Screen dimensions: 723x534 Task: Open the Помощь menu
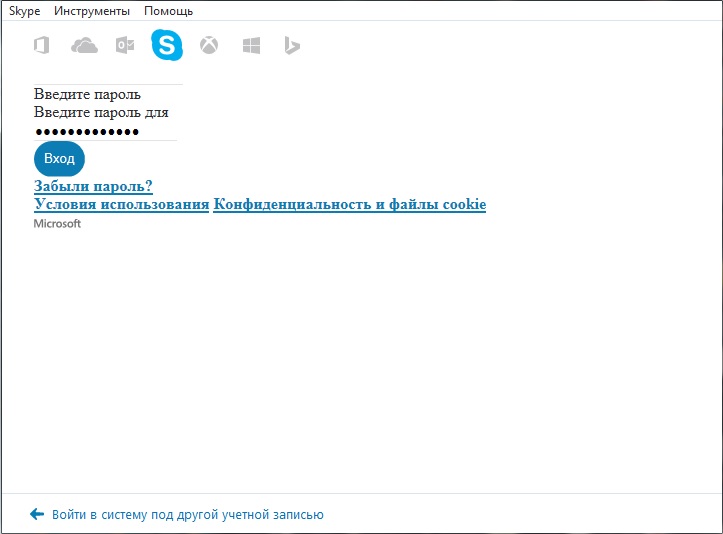[168, 11]
